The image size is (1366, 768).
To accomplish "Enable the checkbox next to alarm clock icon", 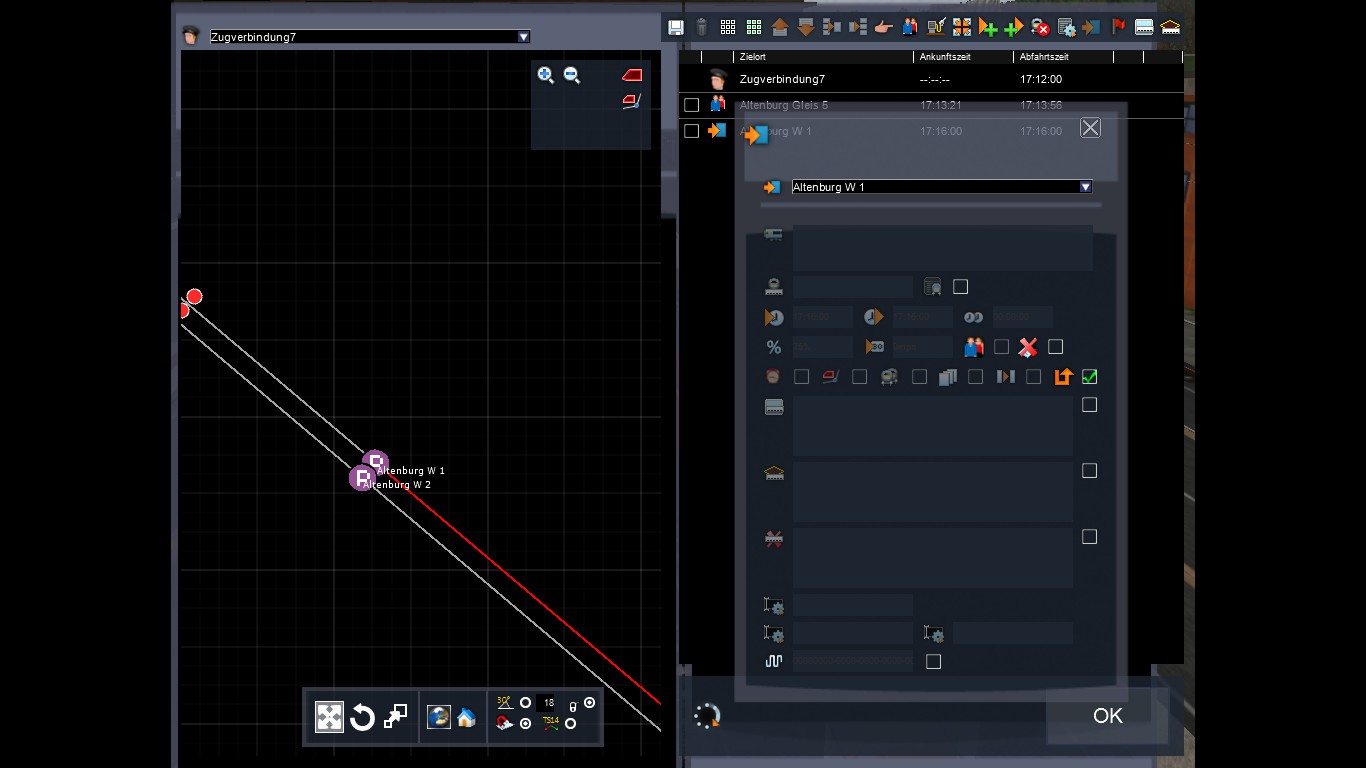I will point(801,377).
